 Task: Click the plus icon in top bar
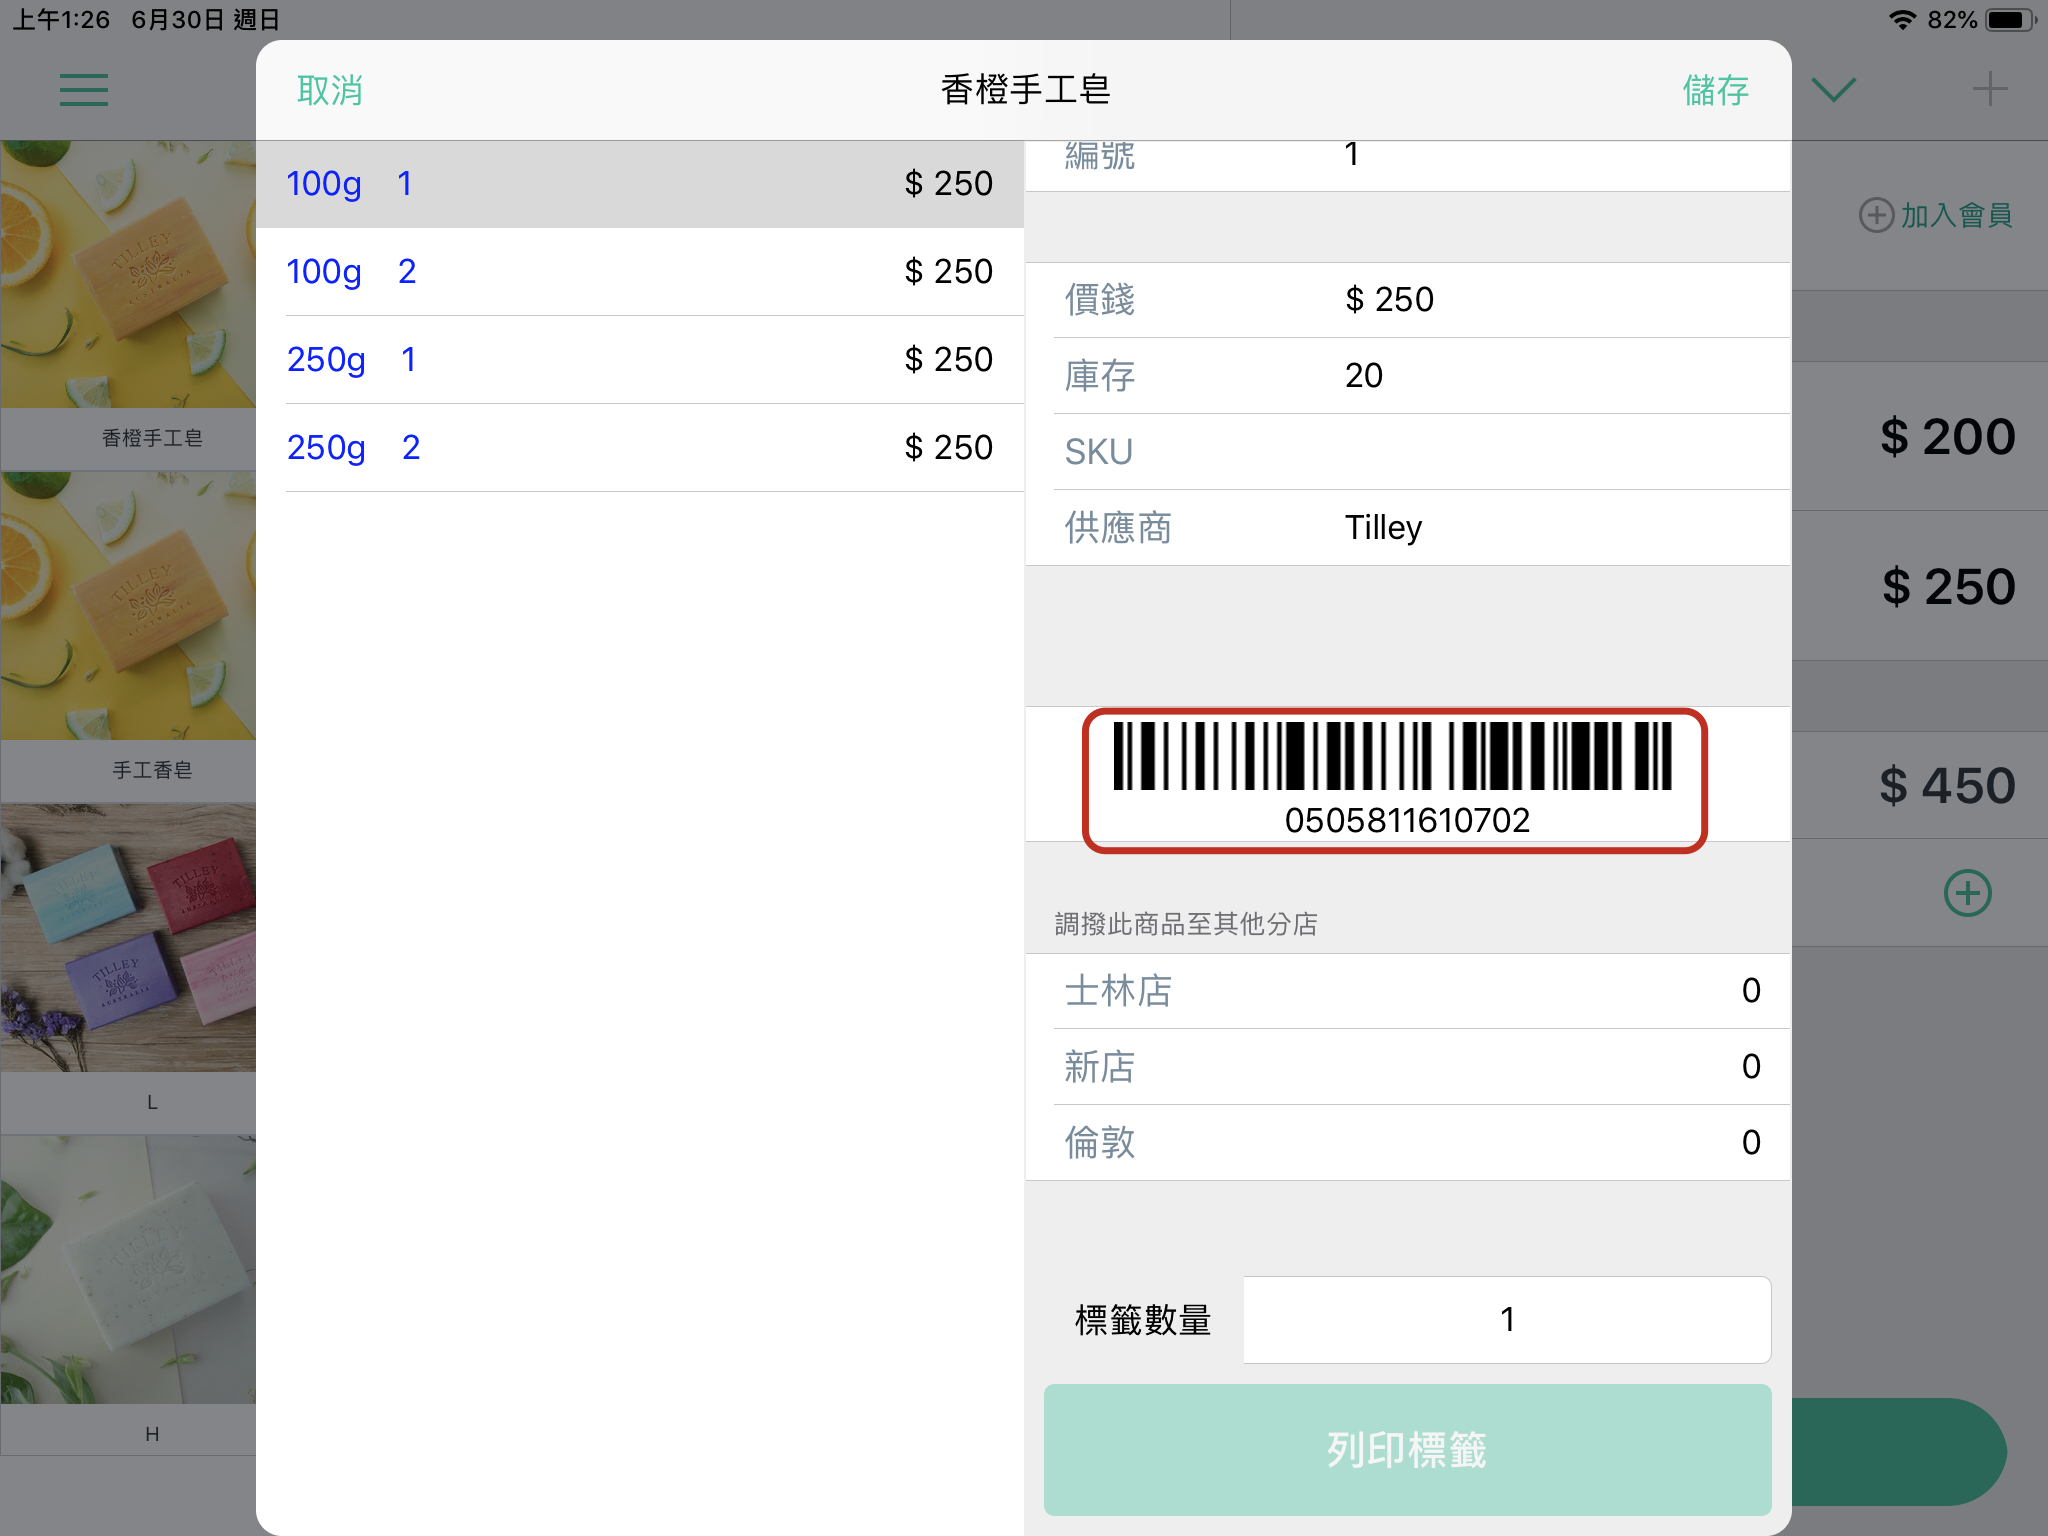click(1989, 90)
